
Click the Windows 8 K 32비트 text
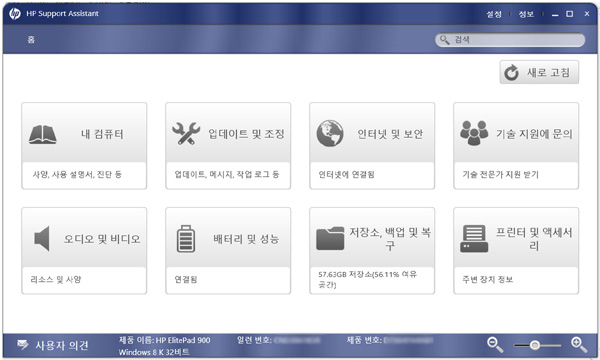pos(154,352)
